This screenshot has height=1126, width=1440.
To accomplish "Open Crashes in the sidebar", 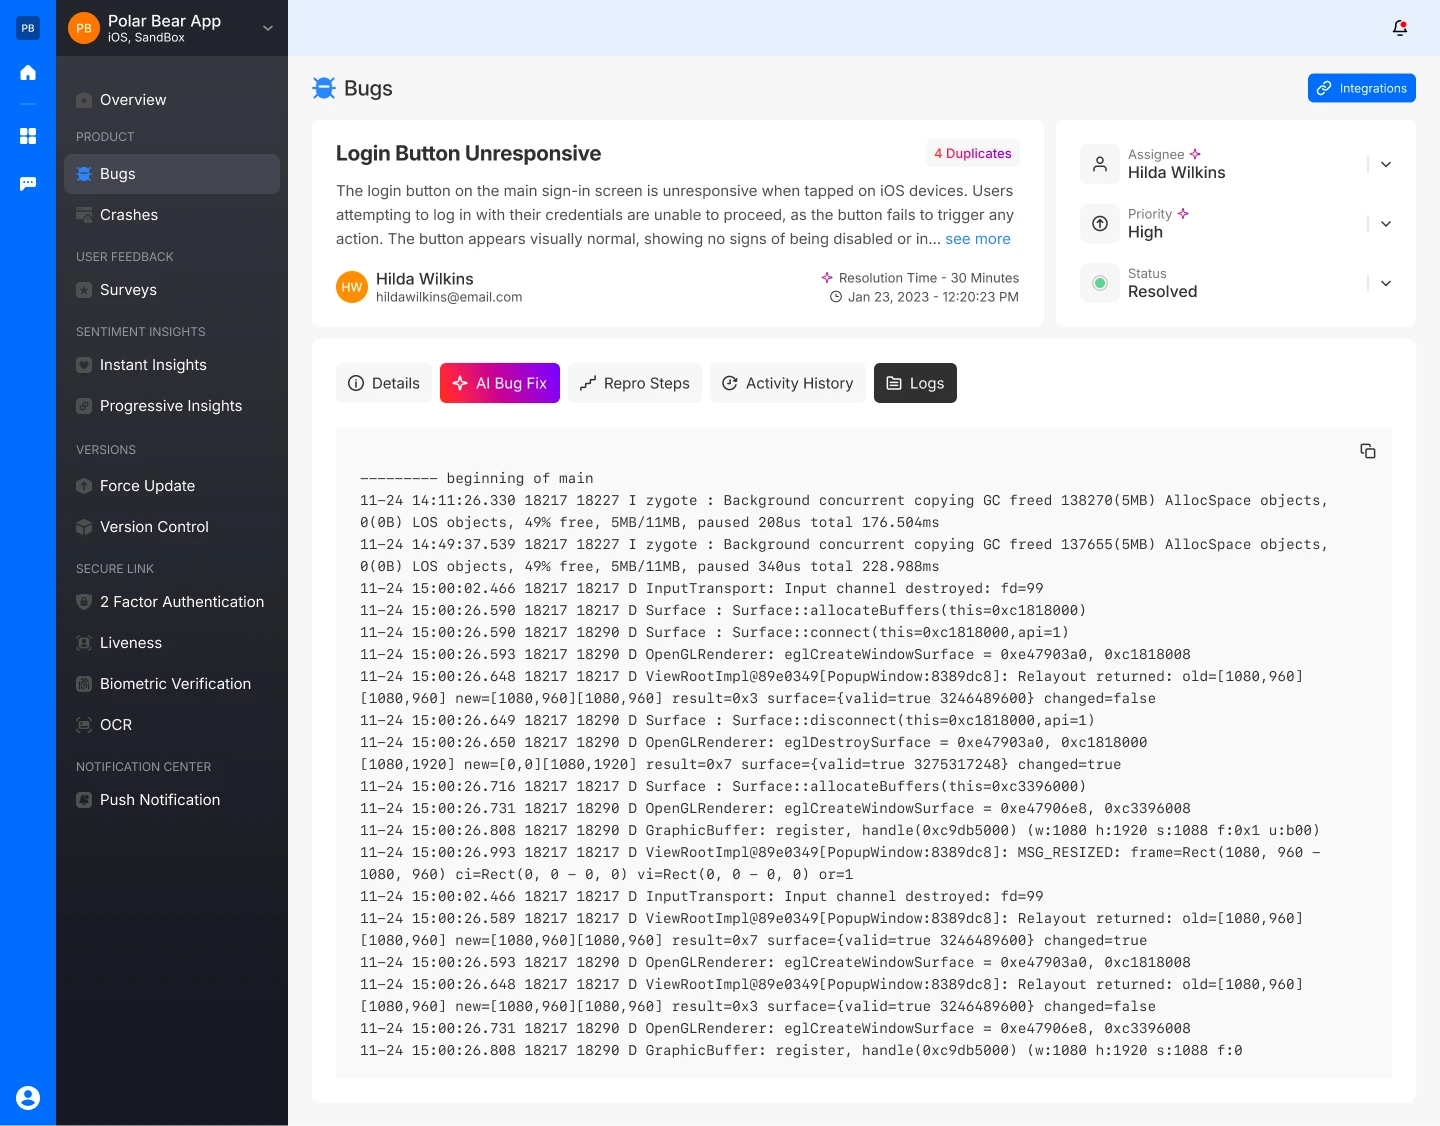I will click(x=129, y=215).
